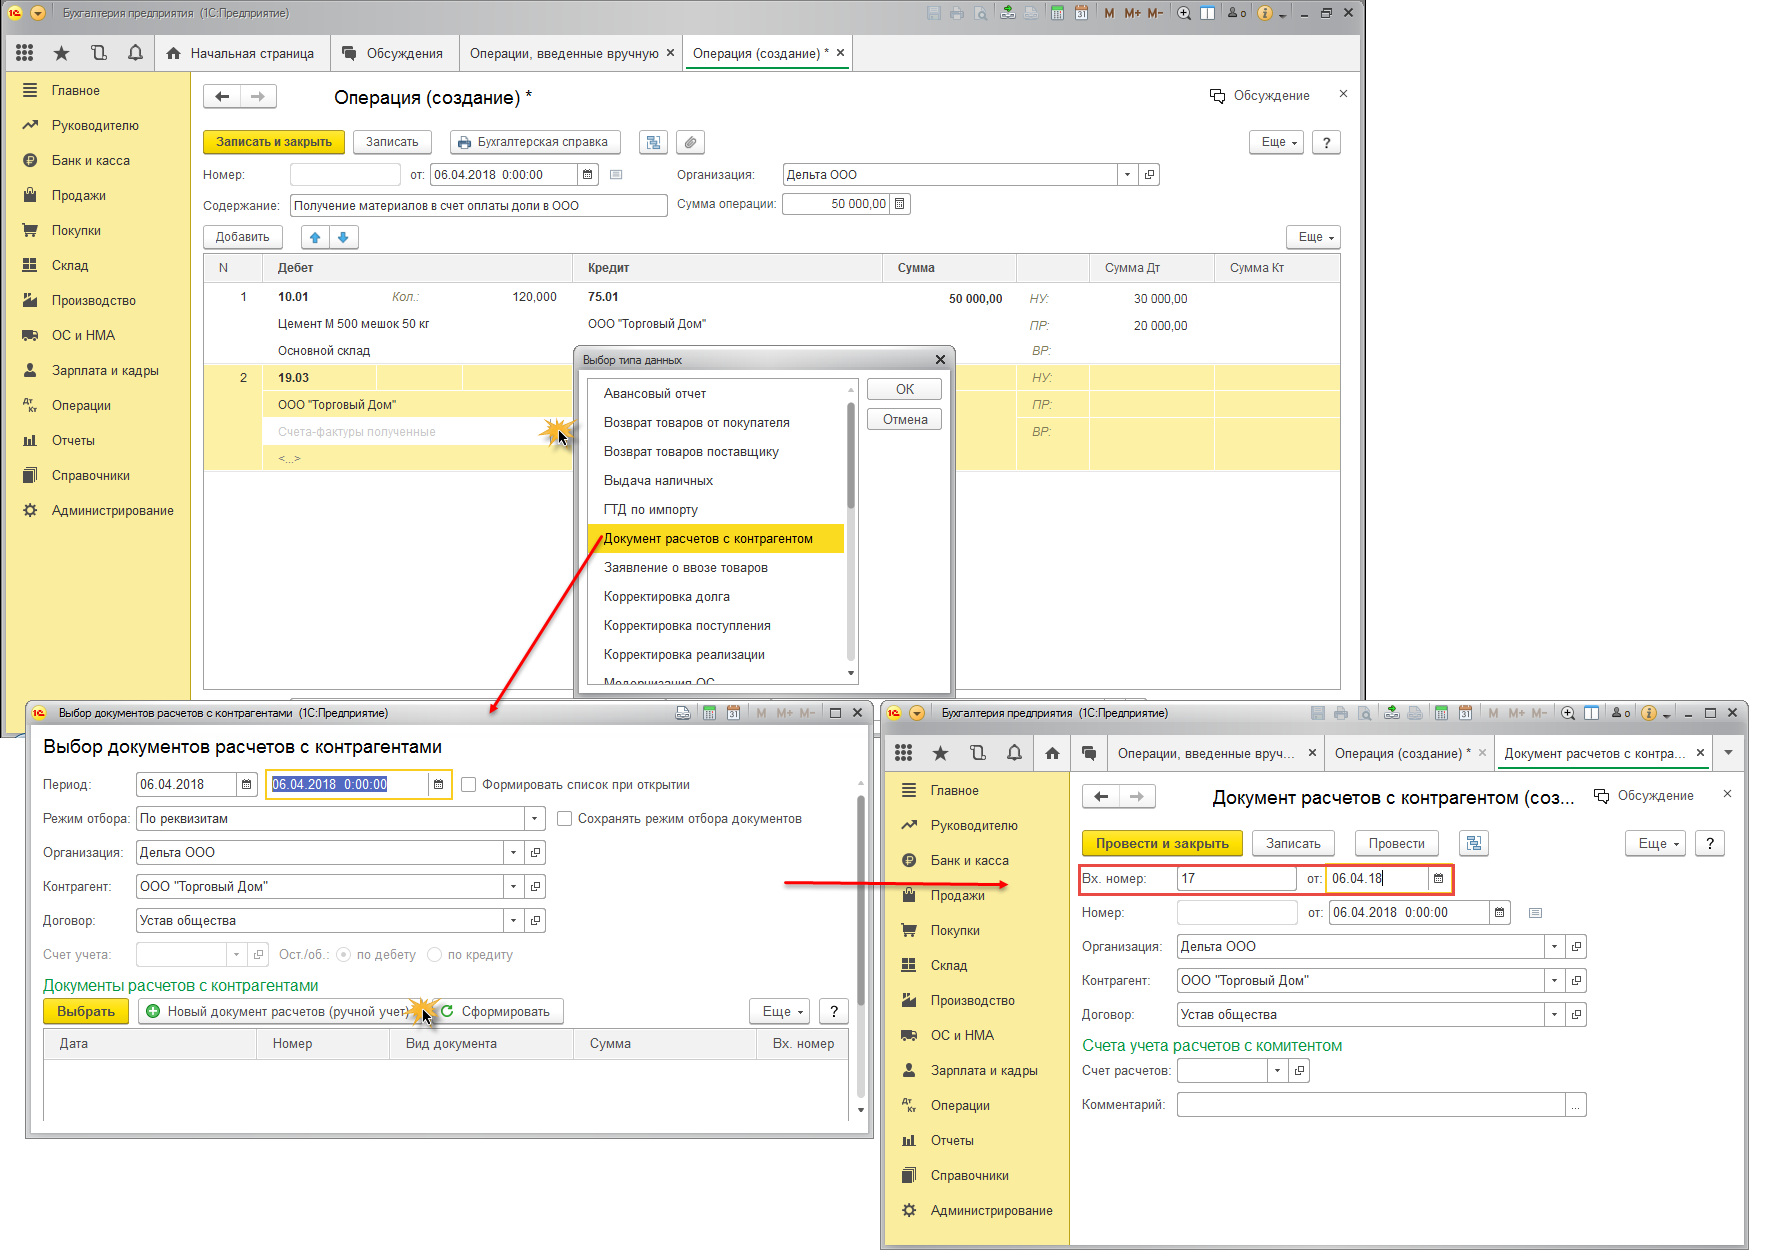Image resolution: width=1765 pixels, height=1256 pixels.
Task: Open Договор card icon in Документ расчетов form
Action: [1576, 1015]
